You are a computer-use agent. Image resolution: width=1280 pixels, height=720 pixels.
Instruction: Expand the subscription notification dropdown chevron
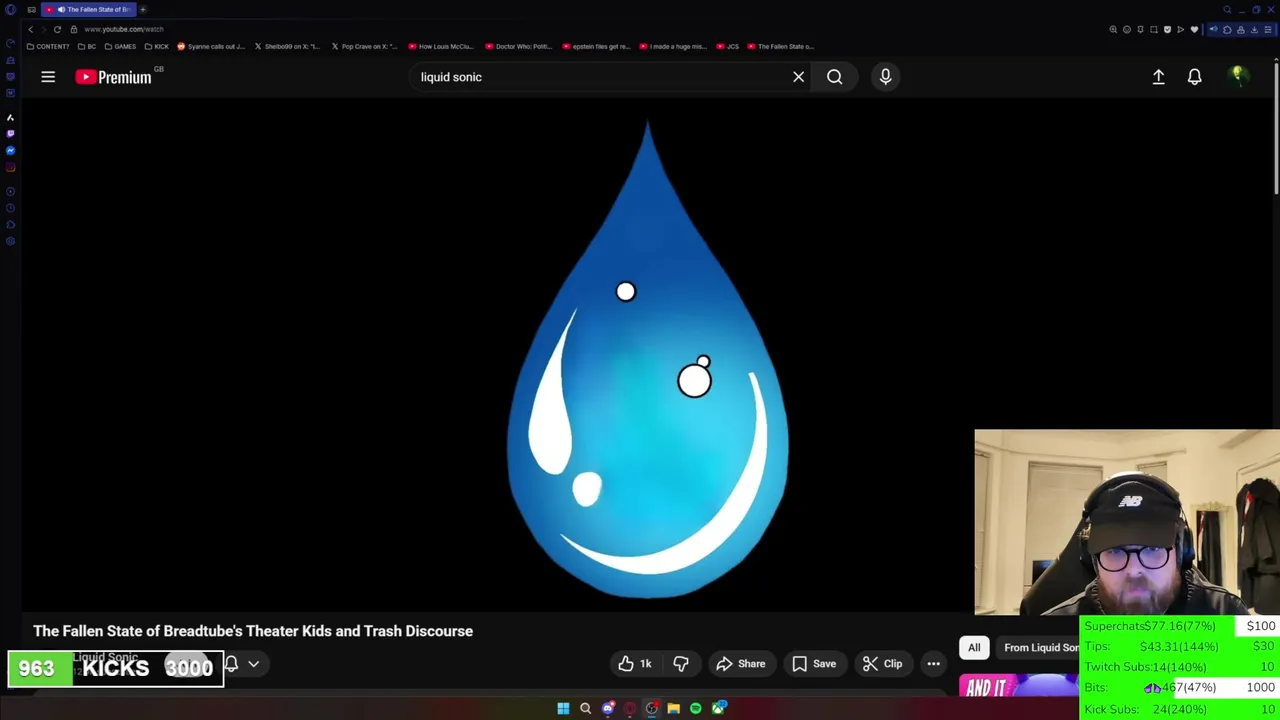point(254,664)
